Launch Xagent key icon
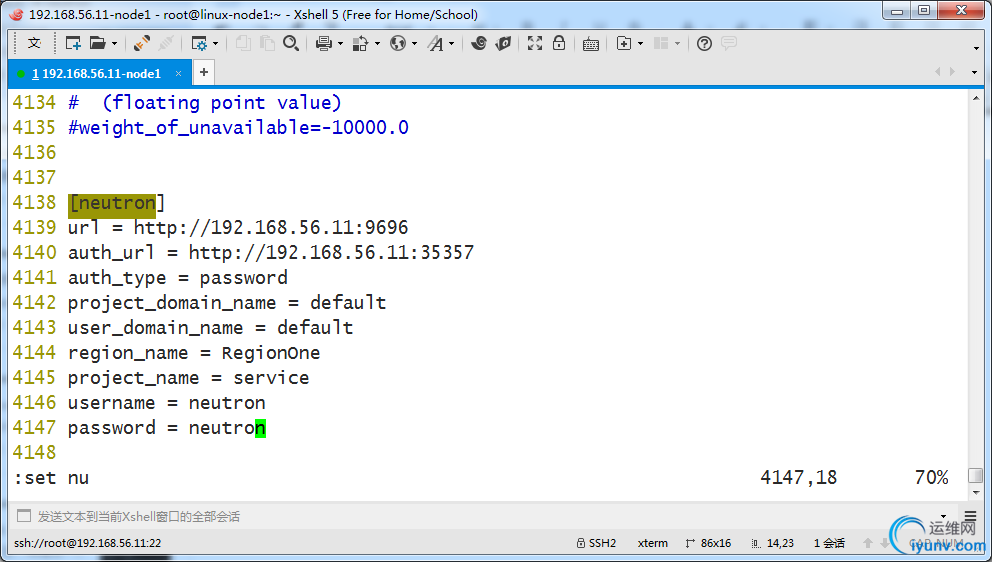992x562 pixels. [x=504, y=43]
